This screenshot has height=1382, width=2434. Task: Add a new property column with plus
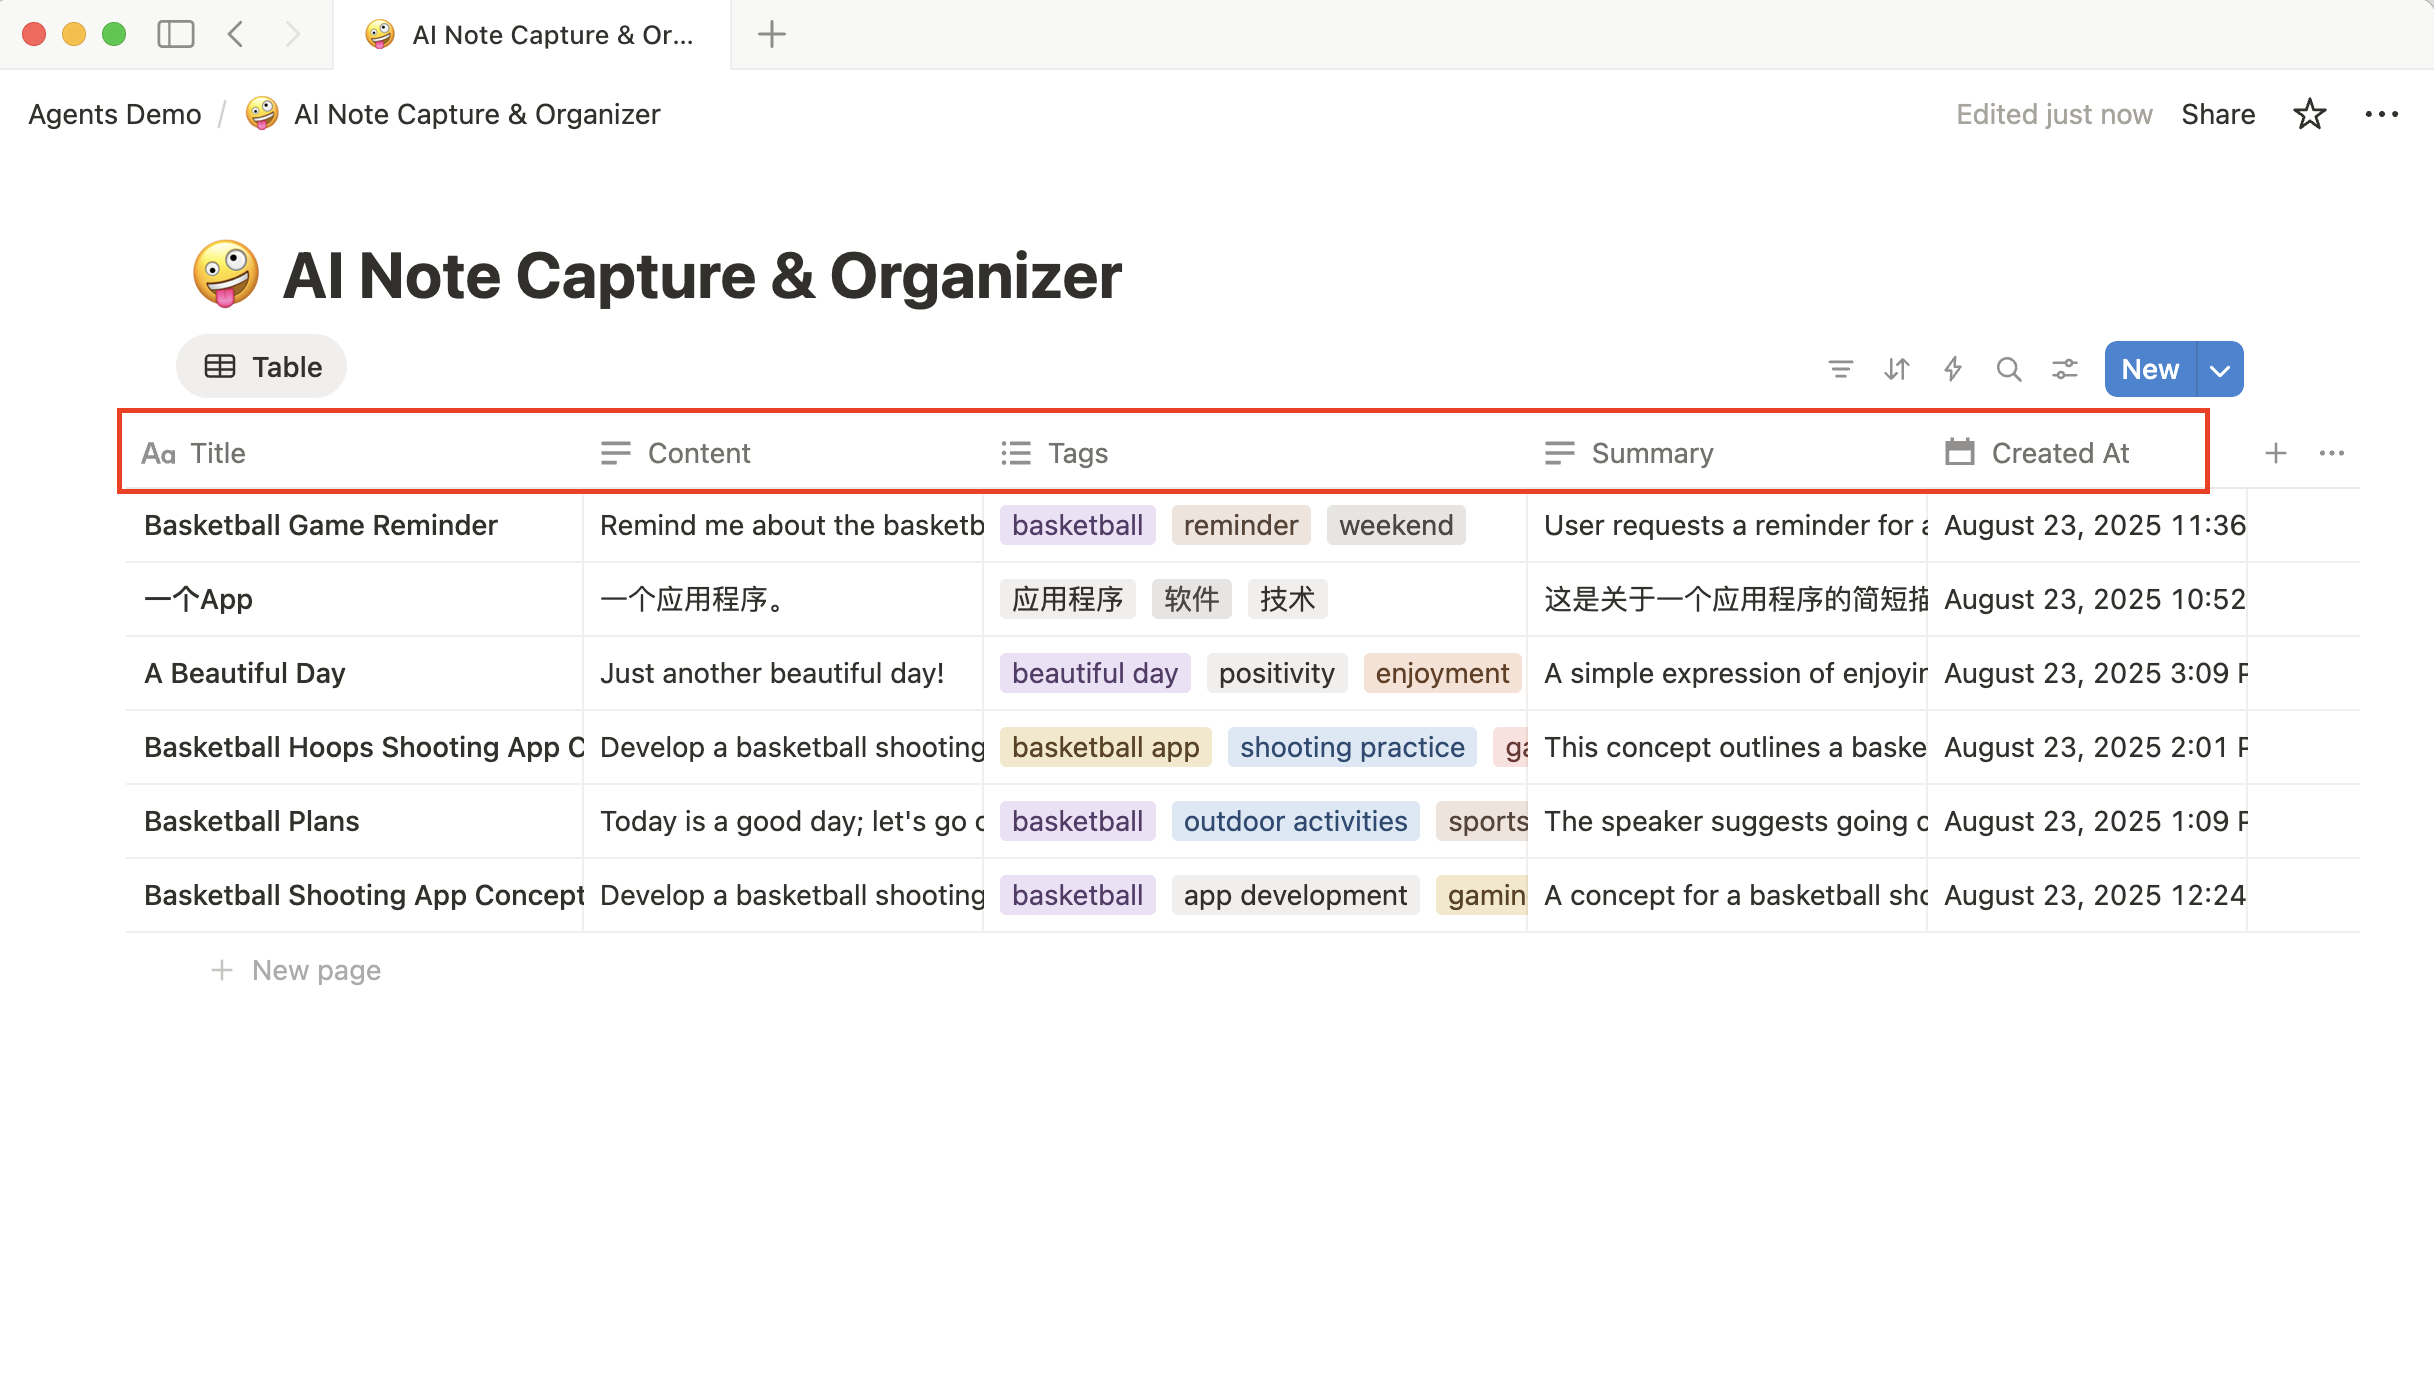tap(2275, 453)
